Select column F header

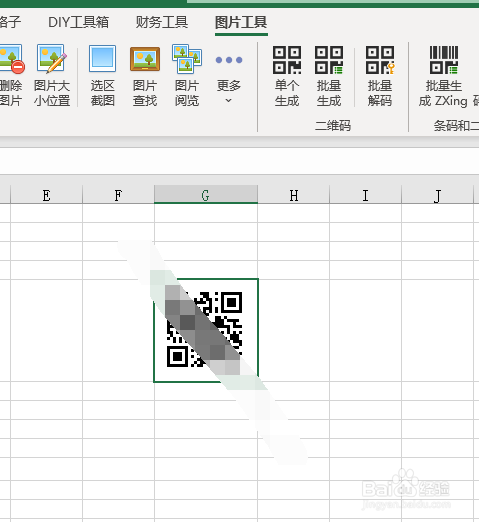pos(118,195)
